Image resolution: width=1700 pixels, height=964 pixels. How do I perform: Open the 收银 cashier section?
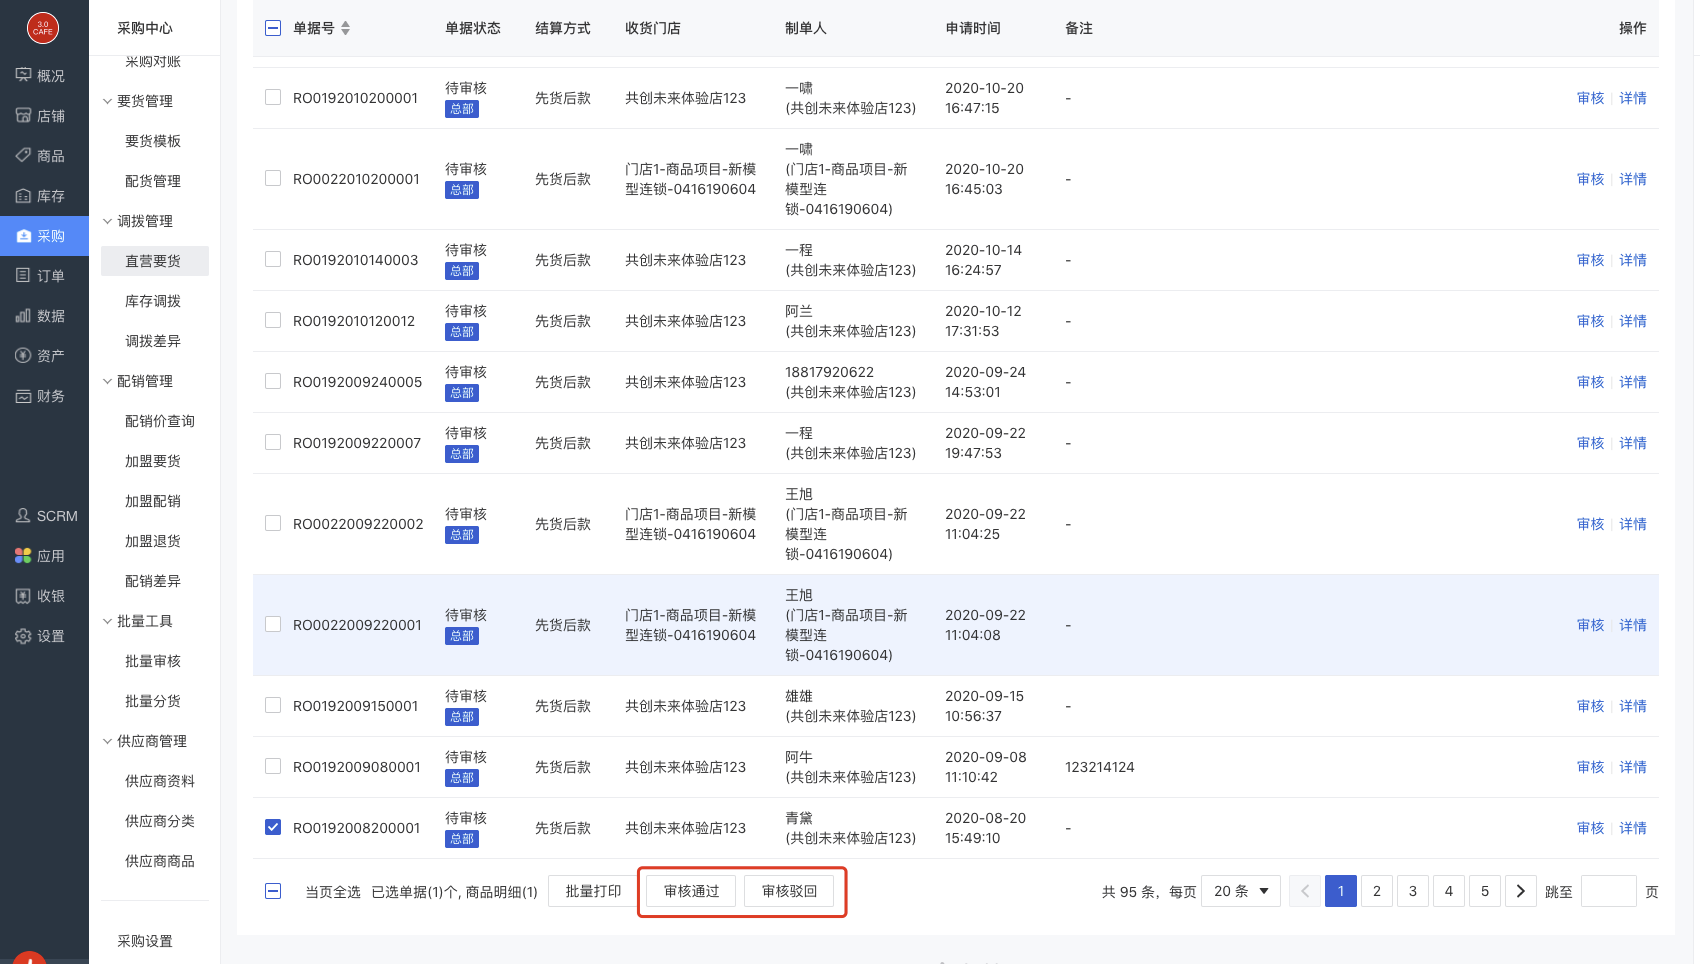point(41,596)
